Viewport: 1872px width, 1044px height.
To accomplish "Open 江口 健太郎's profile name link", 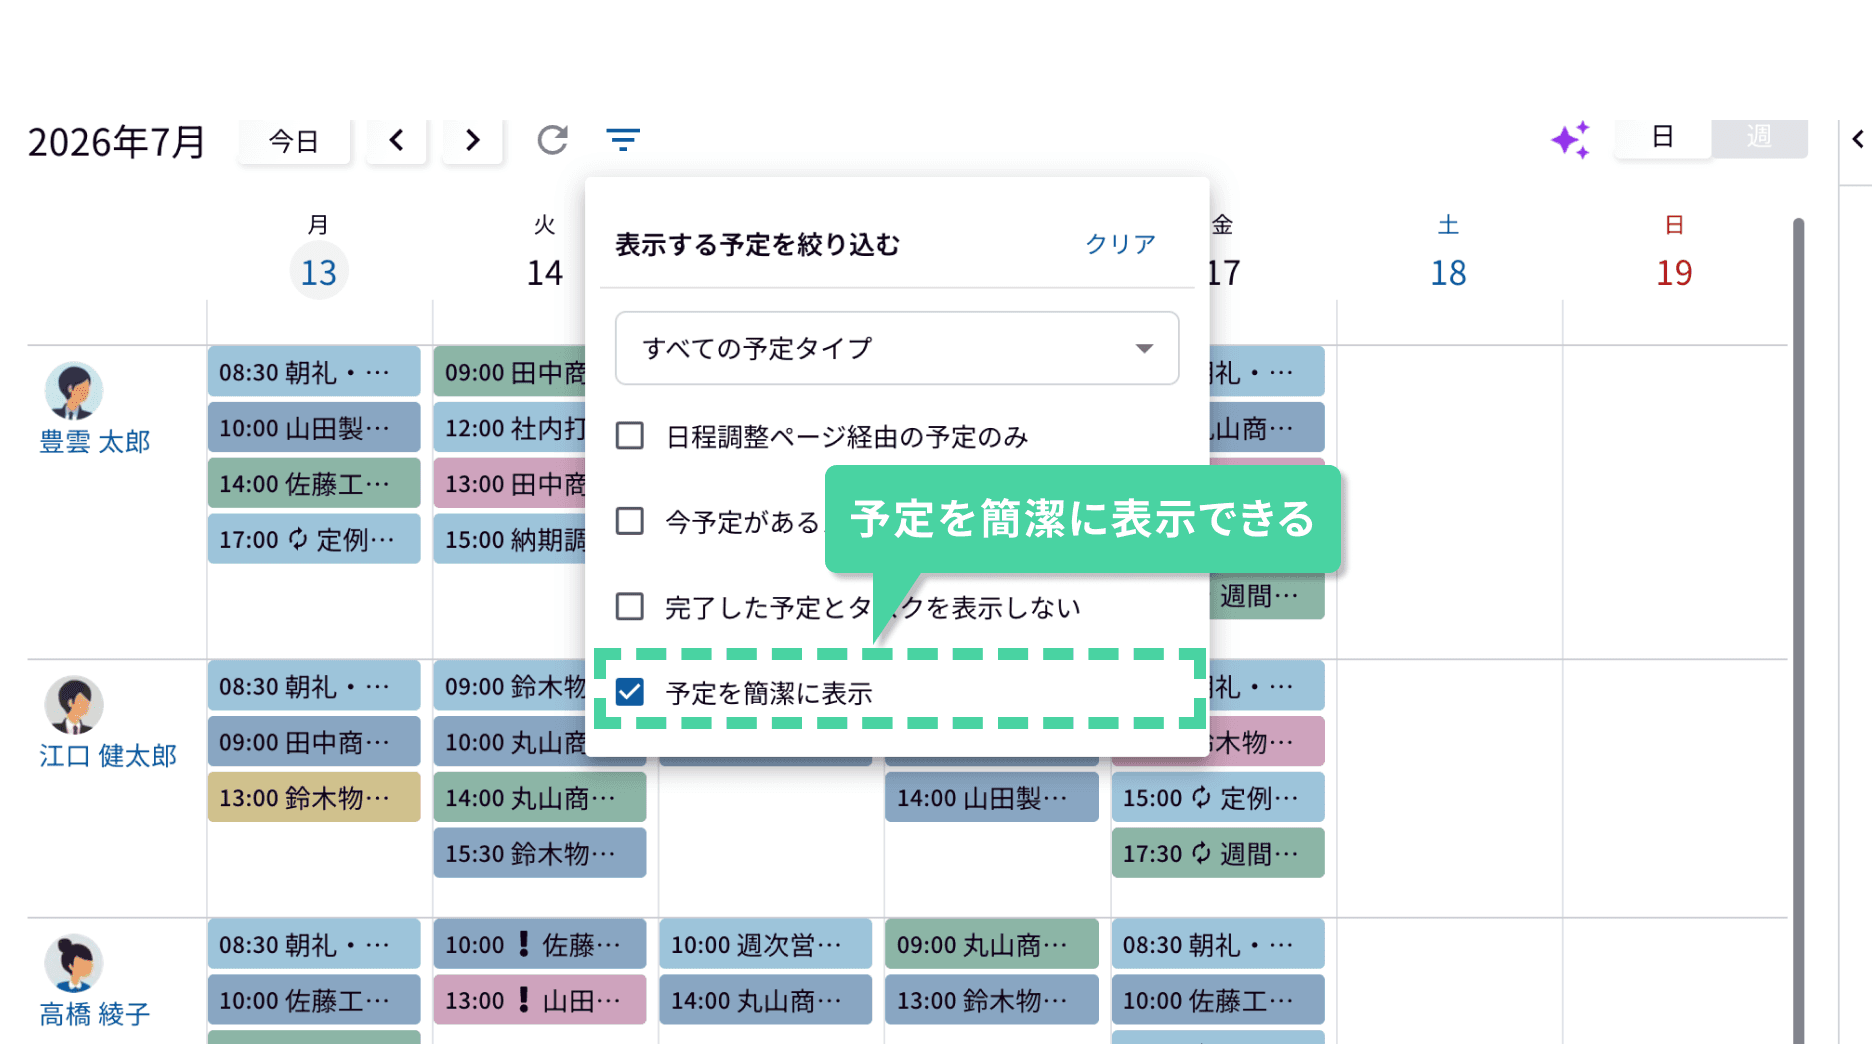I will pyautogui.click(x=108, y=756).
